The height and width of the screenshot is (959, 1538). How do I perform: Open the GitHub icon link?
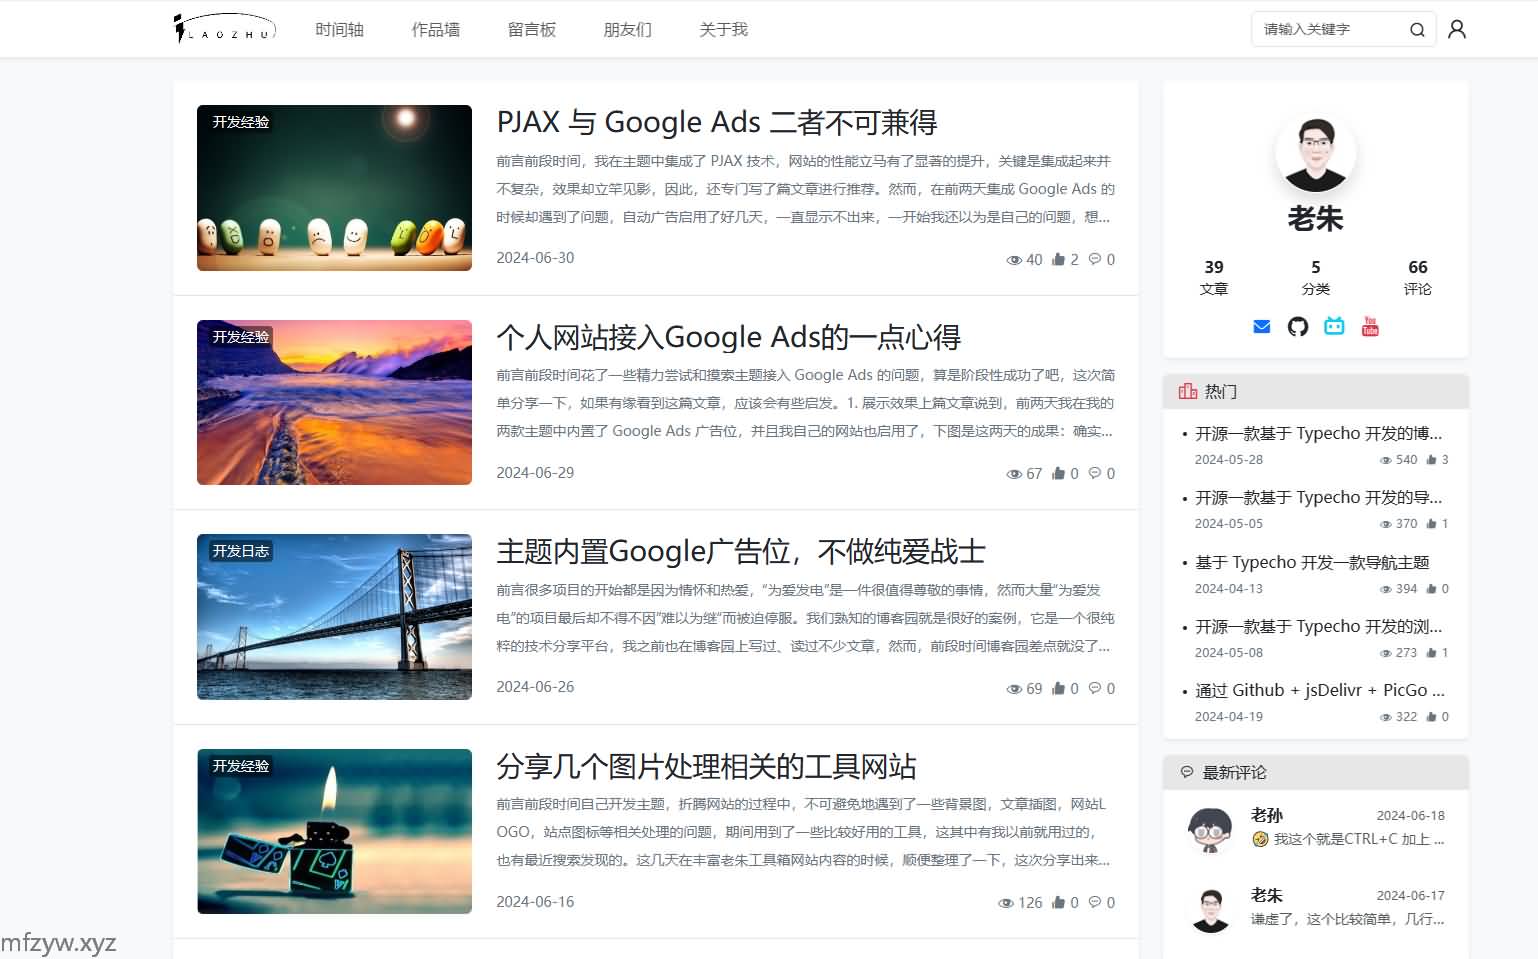[1298, 327]
